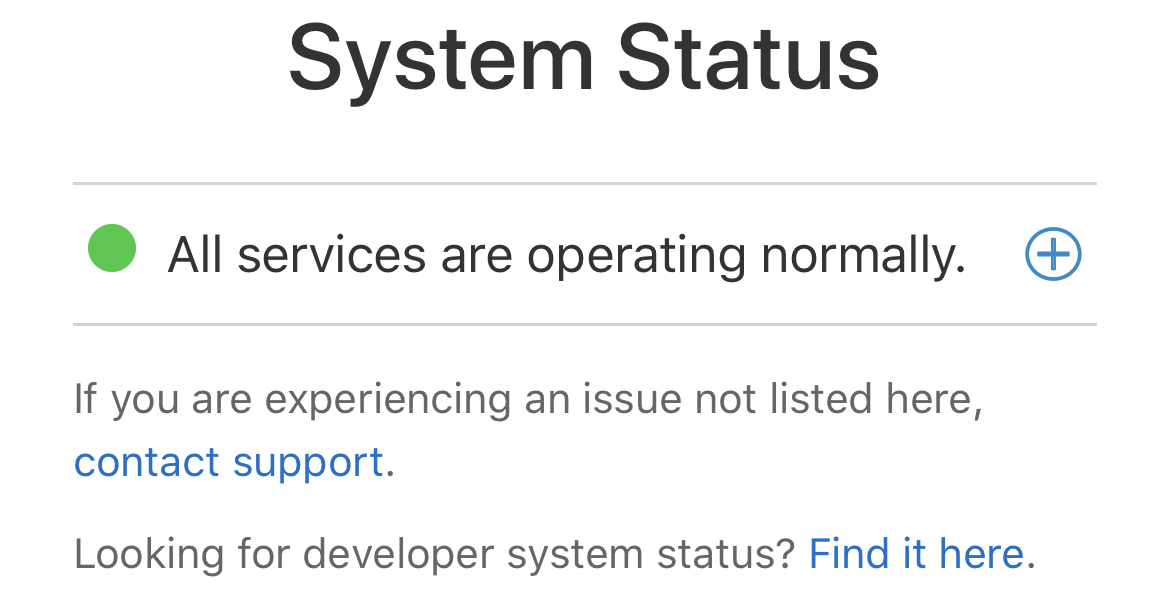Click the word Status in the page title
Image resolution: width=1170 pixels, height=616 pixels.
[748, 60]
